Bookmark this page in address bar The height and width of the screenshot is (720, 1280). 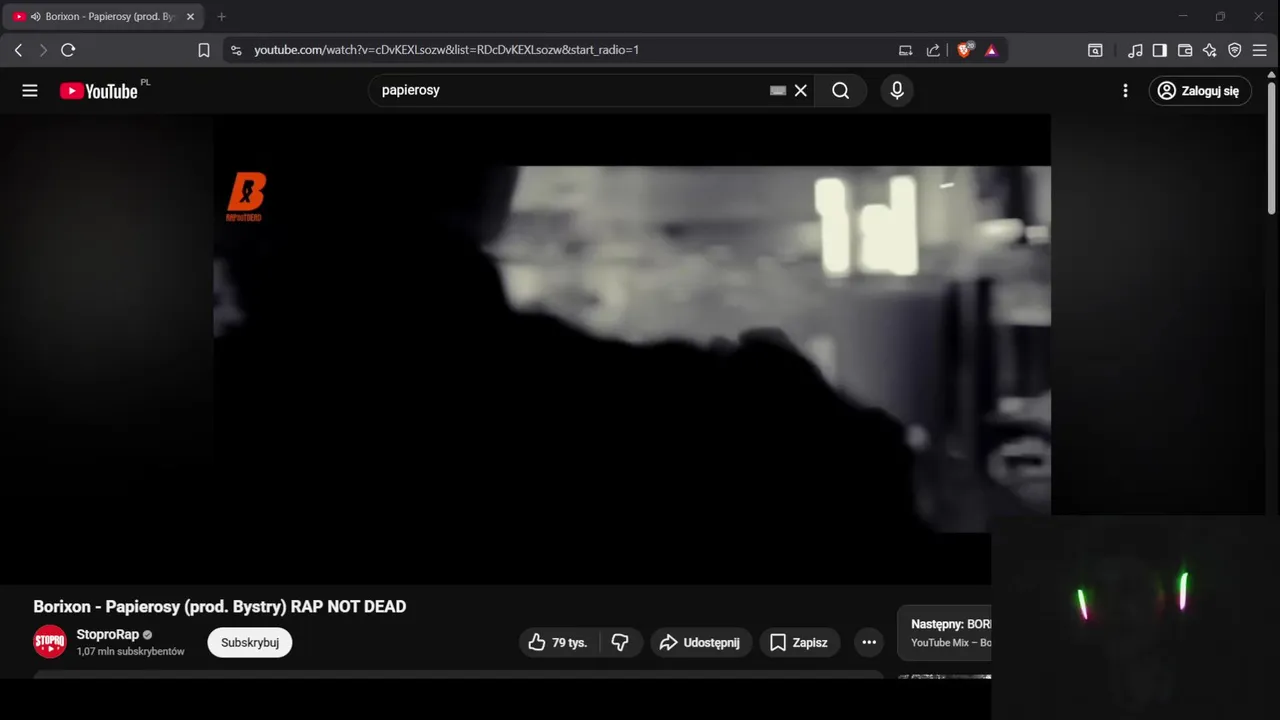coord(204,50)
